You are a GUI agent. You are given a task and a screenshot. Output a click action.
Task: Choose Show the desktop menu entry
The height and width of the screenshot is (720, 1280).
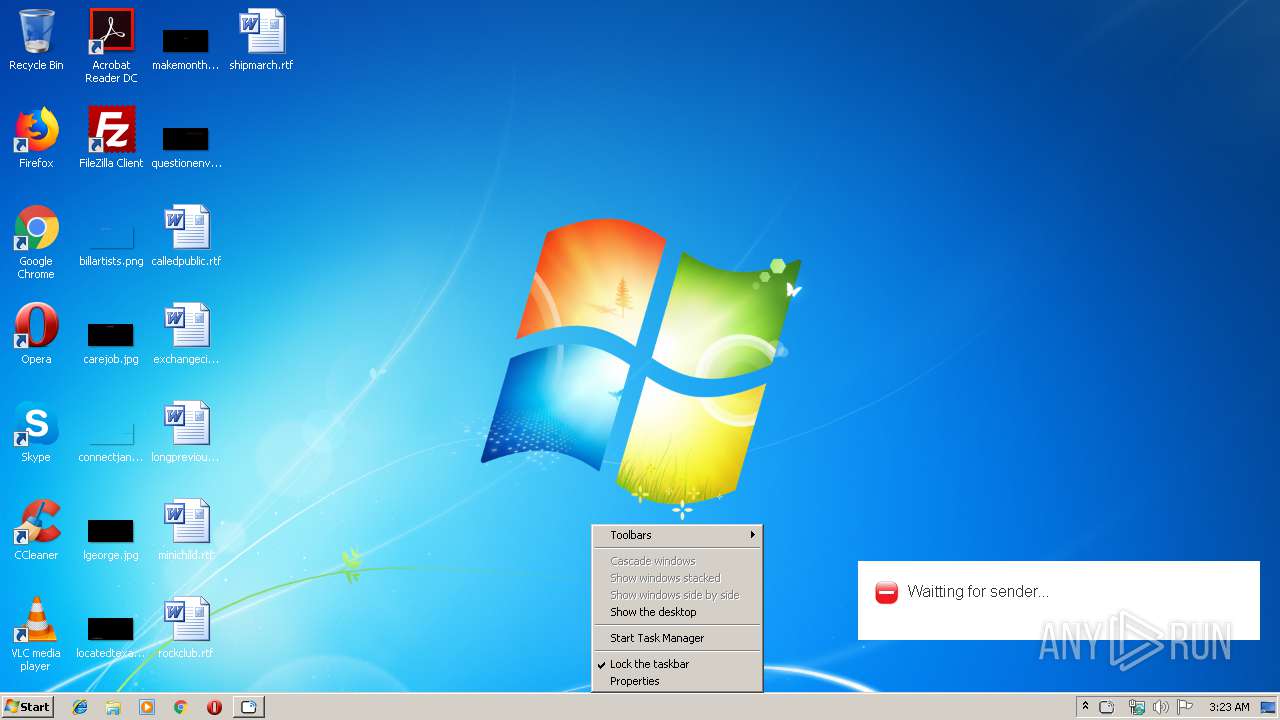pos(677,612)
